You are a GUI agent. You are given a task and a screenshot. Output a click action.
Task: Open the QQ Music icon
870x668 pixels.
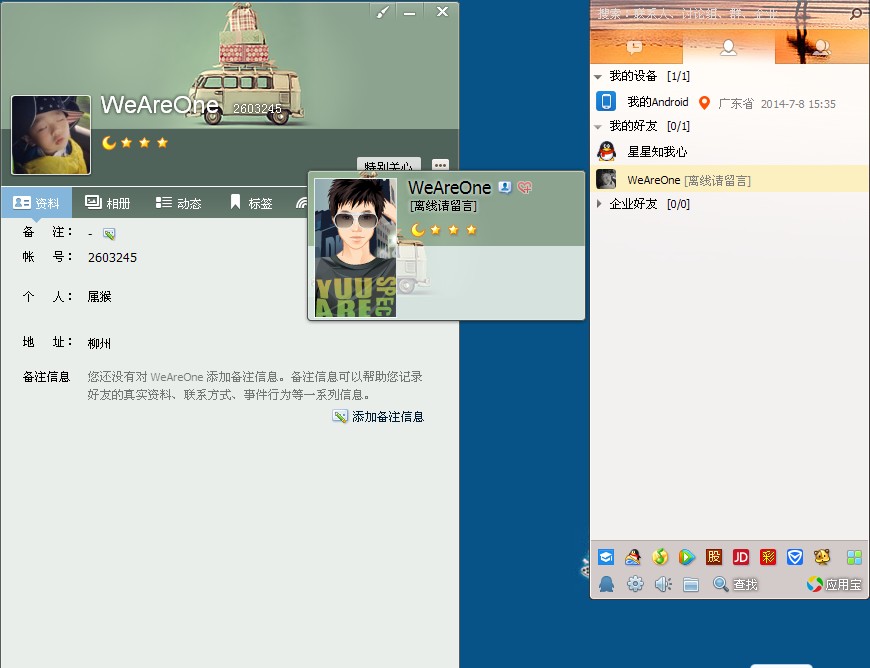(660, 556)
